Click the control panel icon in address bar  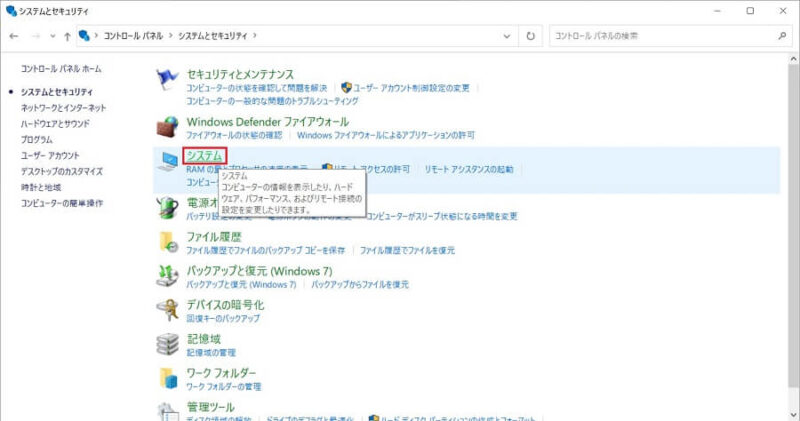[x=84, y=36]
